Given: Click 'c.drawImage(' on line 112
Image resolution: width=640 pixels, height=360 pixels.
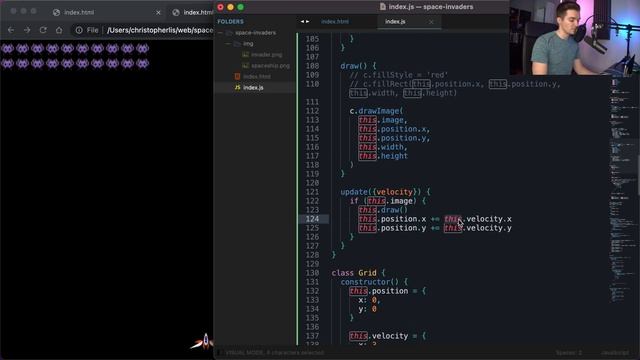Looking at the screenshot, I should (x=376, y=111).
